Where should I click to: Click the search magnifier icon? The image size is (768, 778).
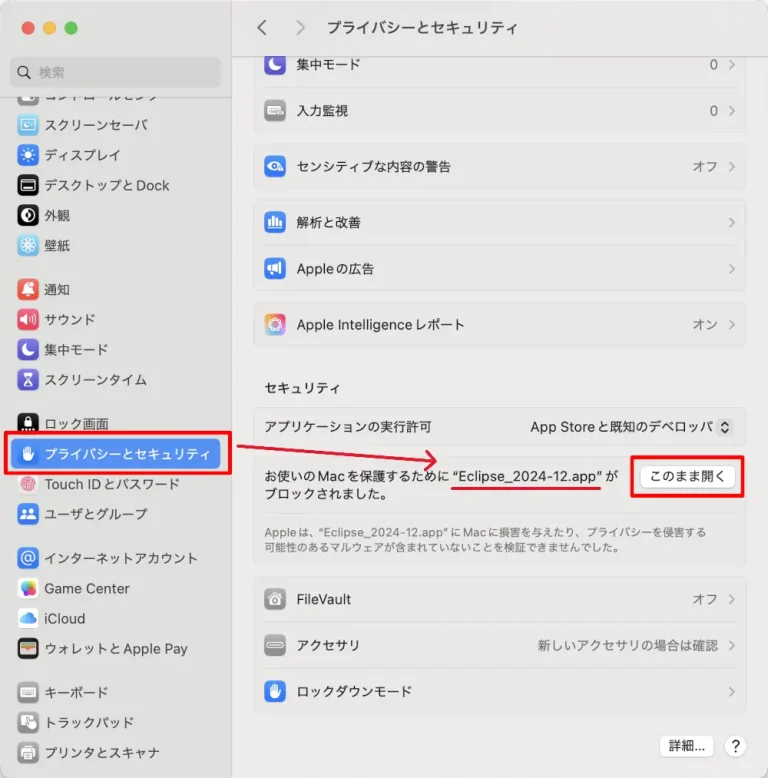pyautogui.click(x=24, y=72)
